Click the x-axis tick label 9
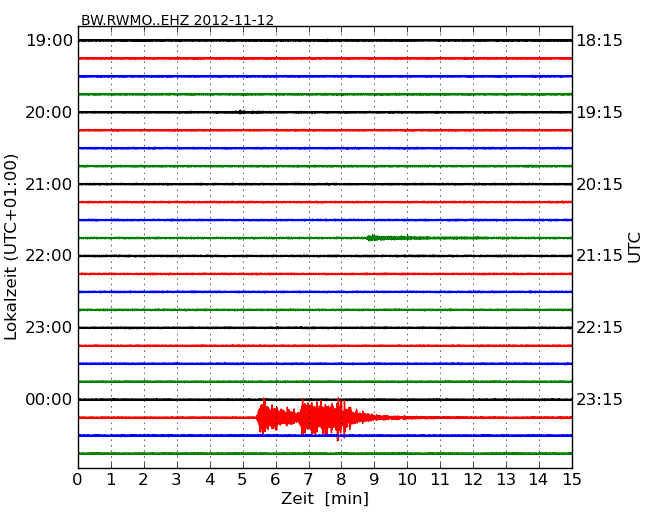 click(x=374, y=479)
